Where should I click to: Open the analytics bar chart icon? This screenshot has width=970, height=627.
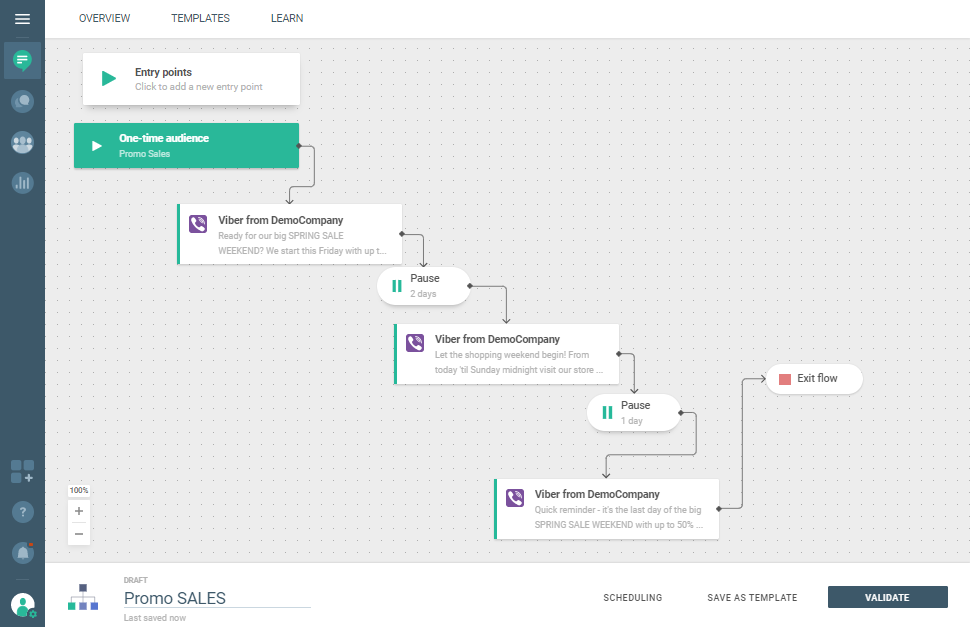[22, 183]
